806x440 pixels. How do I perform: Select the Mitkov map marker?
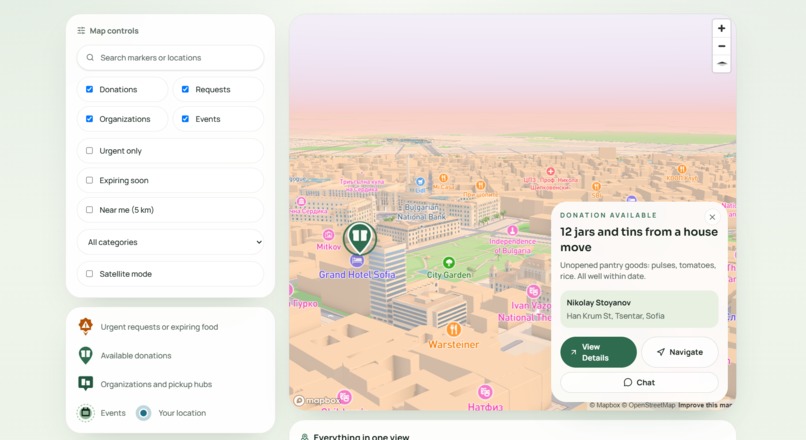pyautogui.click(x=328, y=235)
